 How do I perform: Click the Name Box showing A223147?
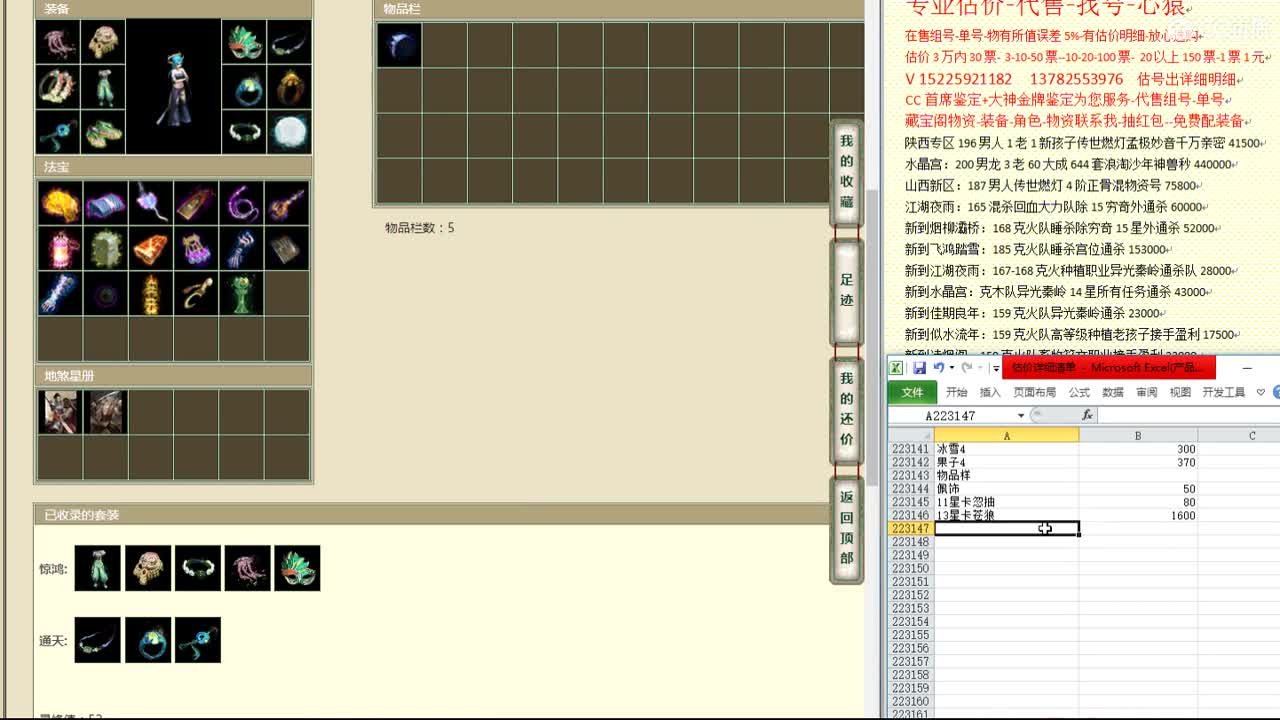click(951, 415)
